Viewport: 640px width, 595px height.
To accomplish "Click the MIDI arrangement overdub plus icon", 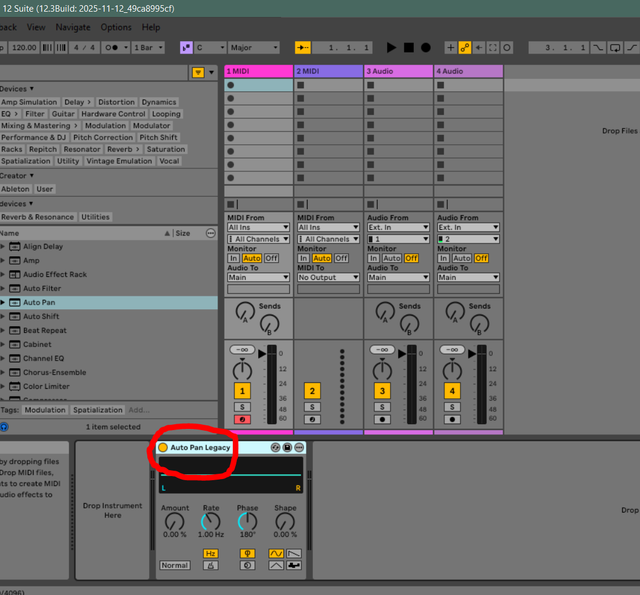I will [450, 48].
